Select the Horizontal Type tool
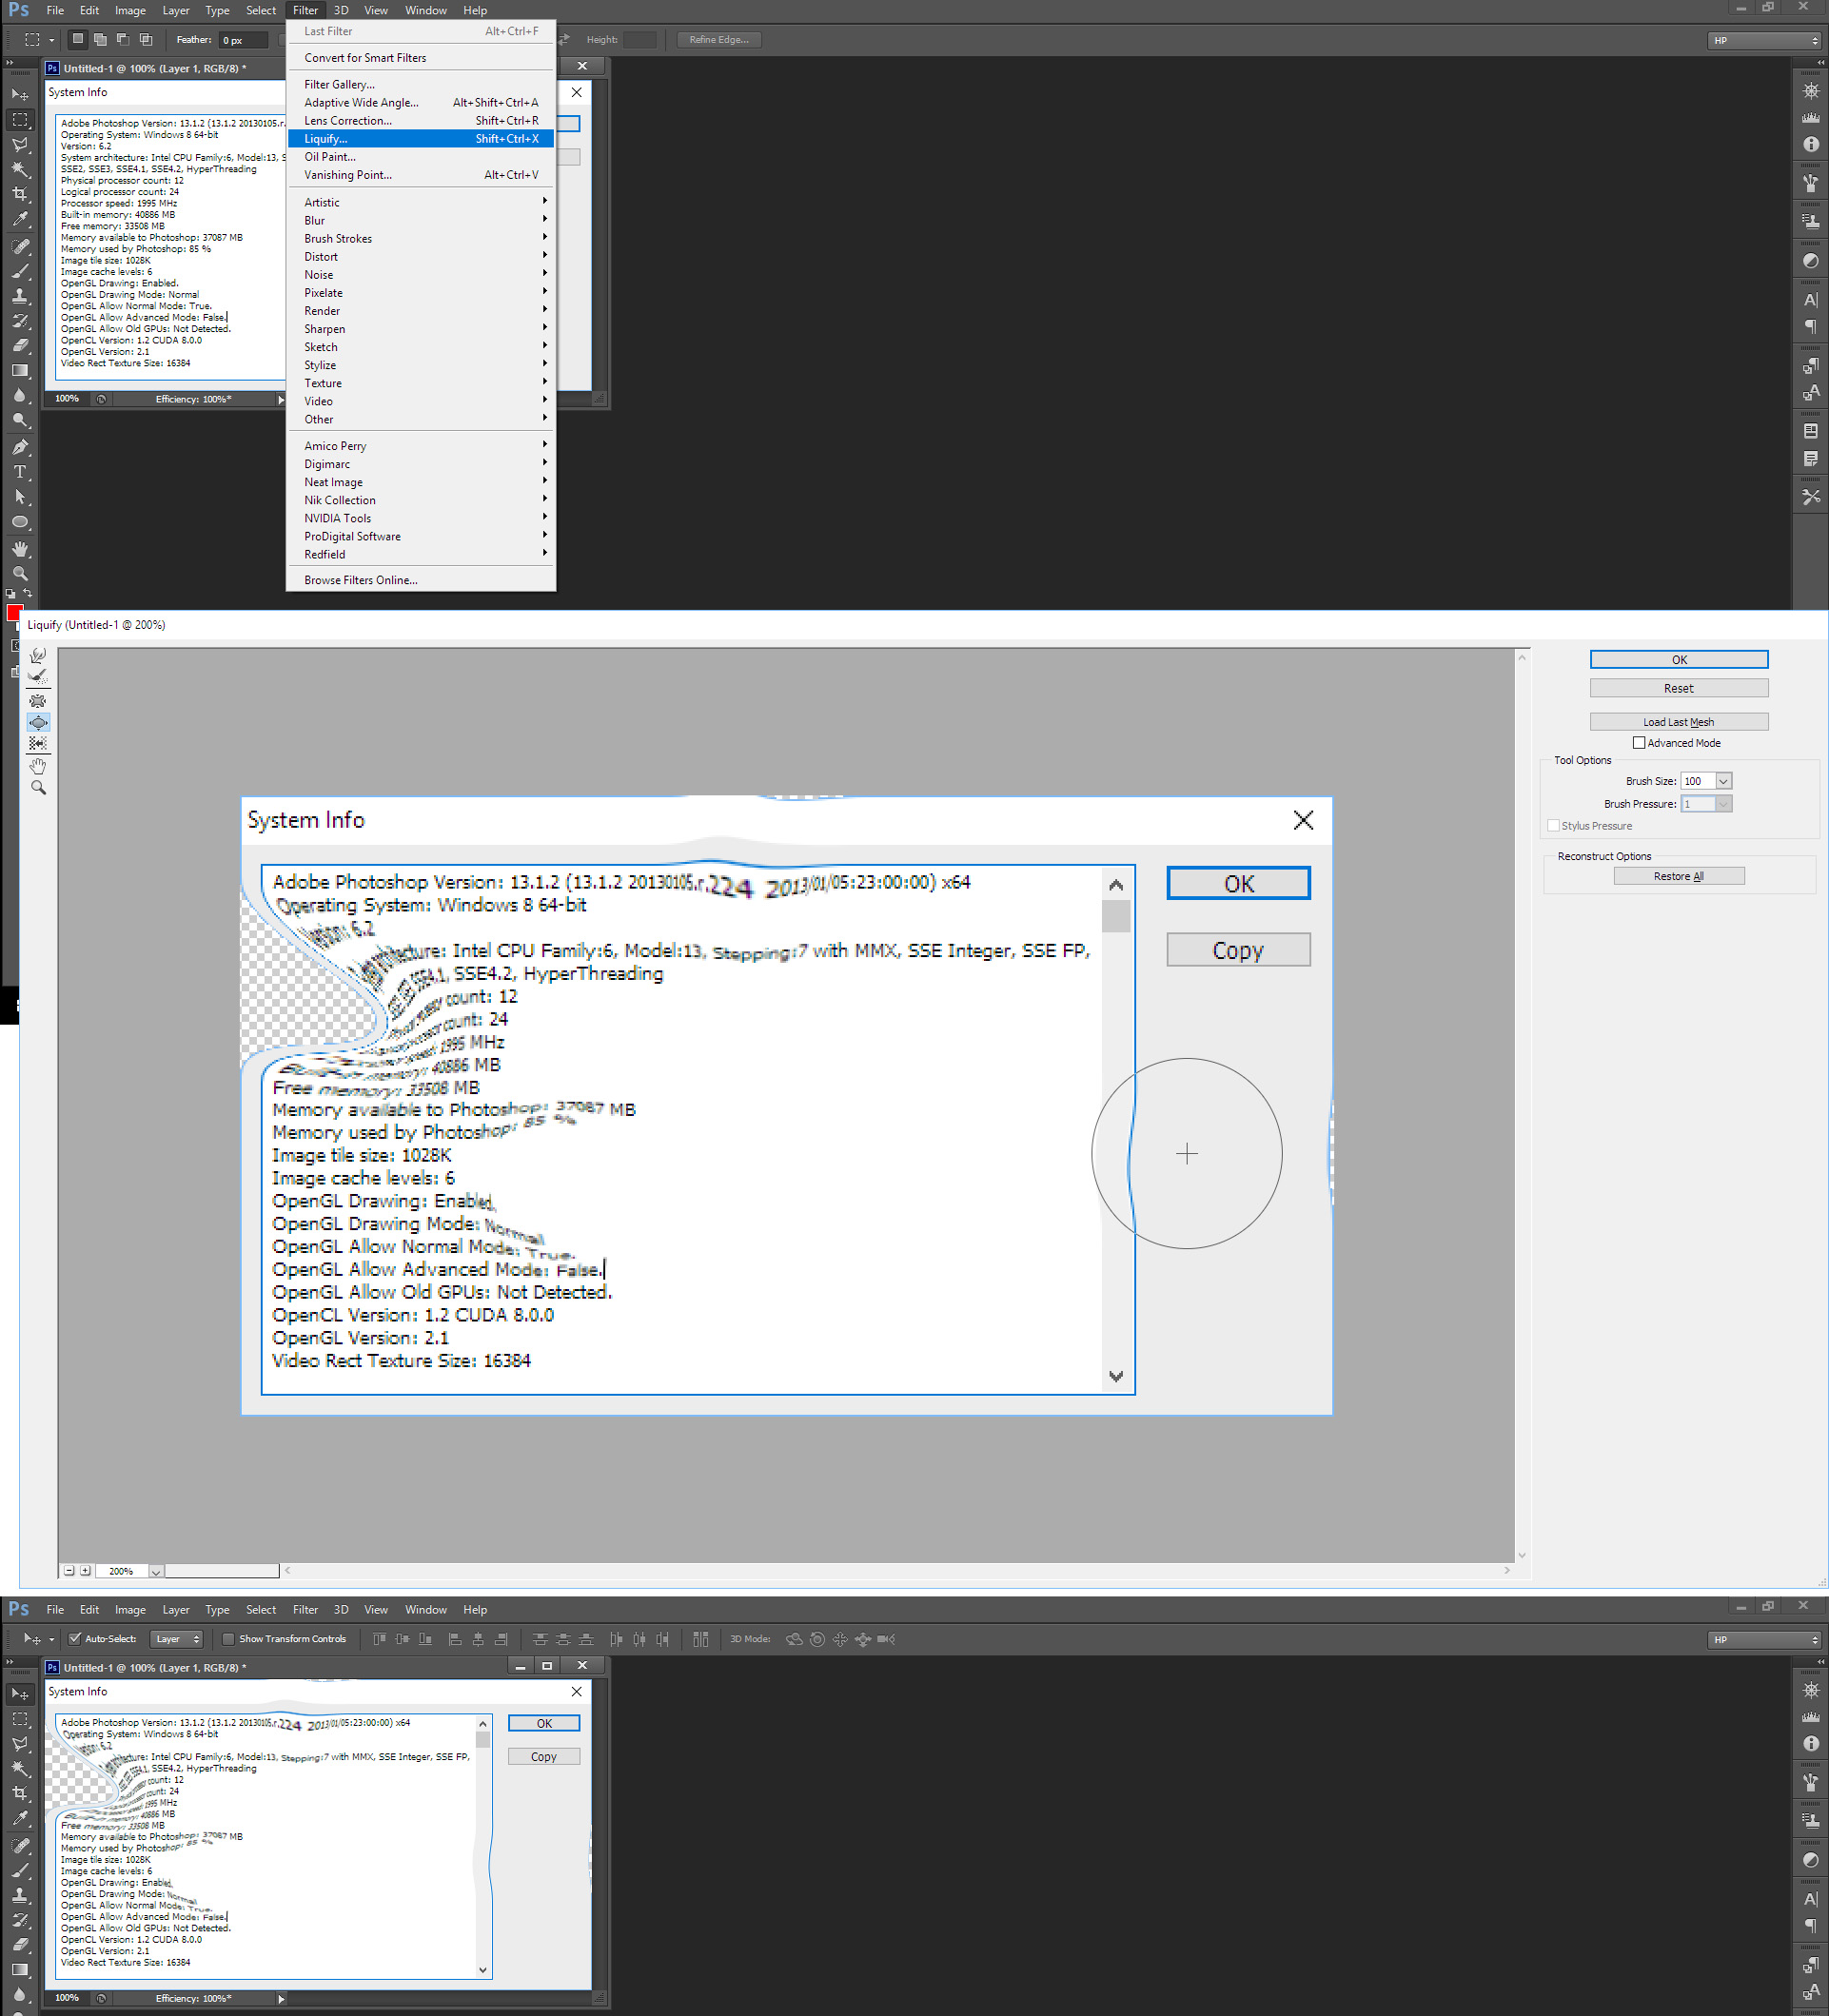 pos(20,472)
